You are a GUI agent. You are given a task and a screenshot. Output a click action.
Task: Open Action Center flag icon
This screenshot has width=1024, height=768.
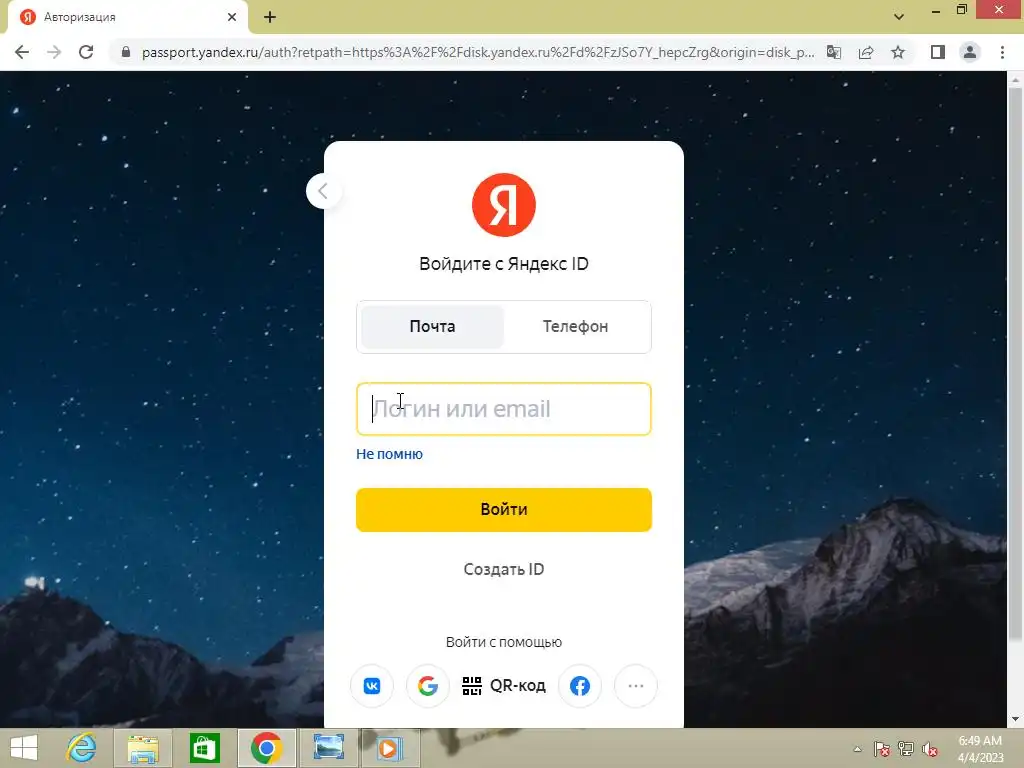click(882, 749)
